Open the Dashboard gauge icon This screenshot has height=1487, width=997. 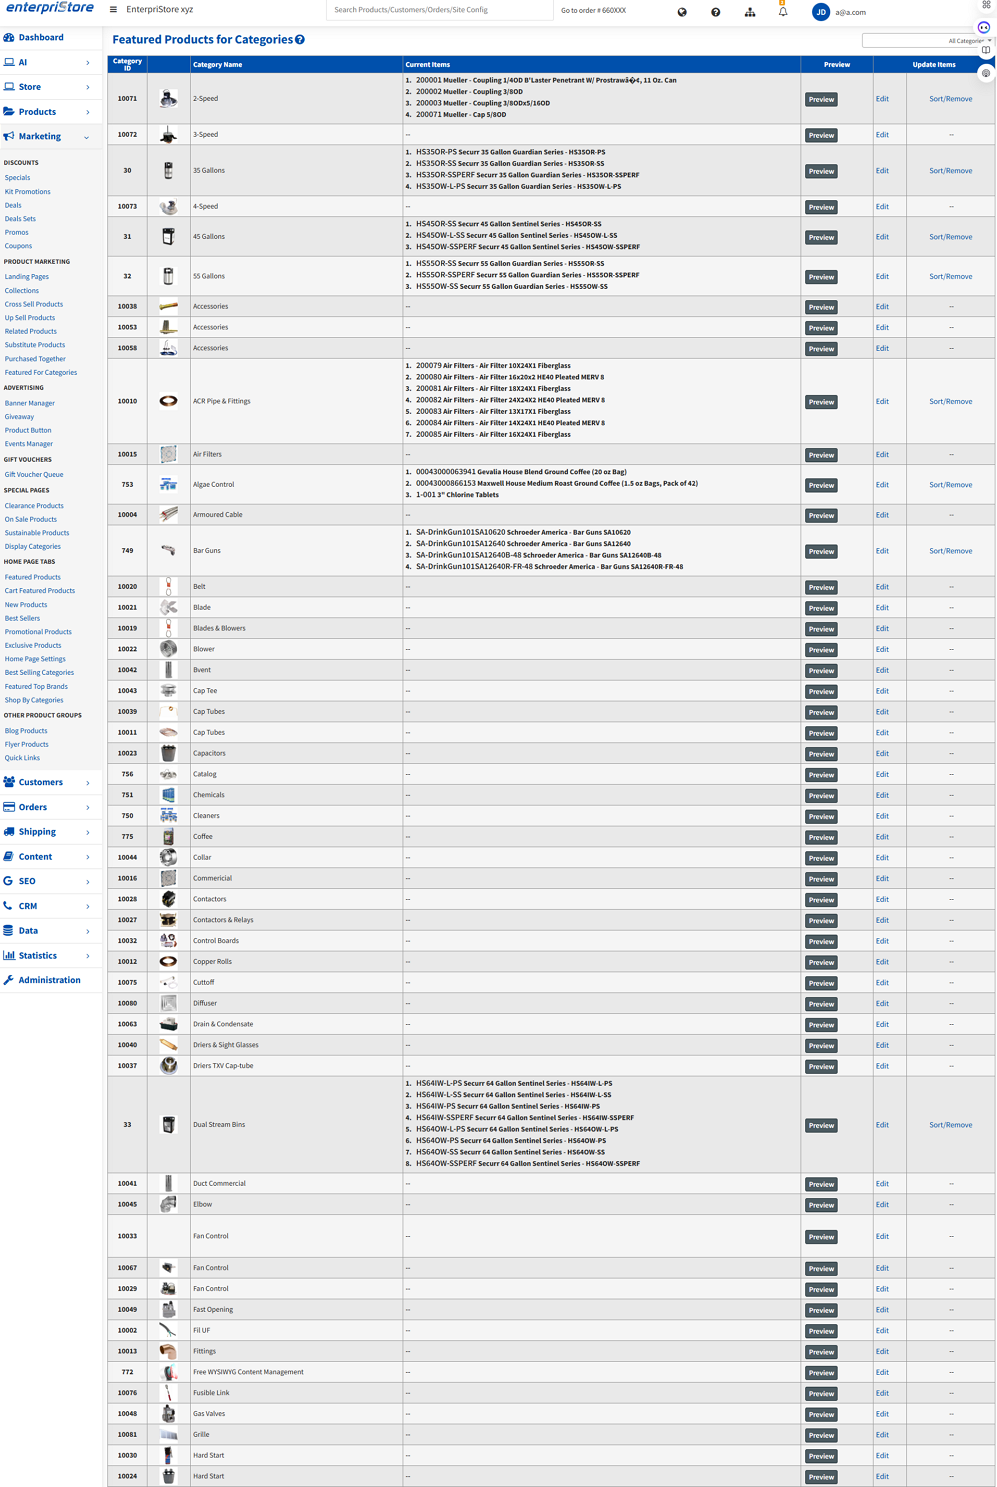click(9, 38)
